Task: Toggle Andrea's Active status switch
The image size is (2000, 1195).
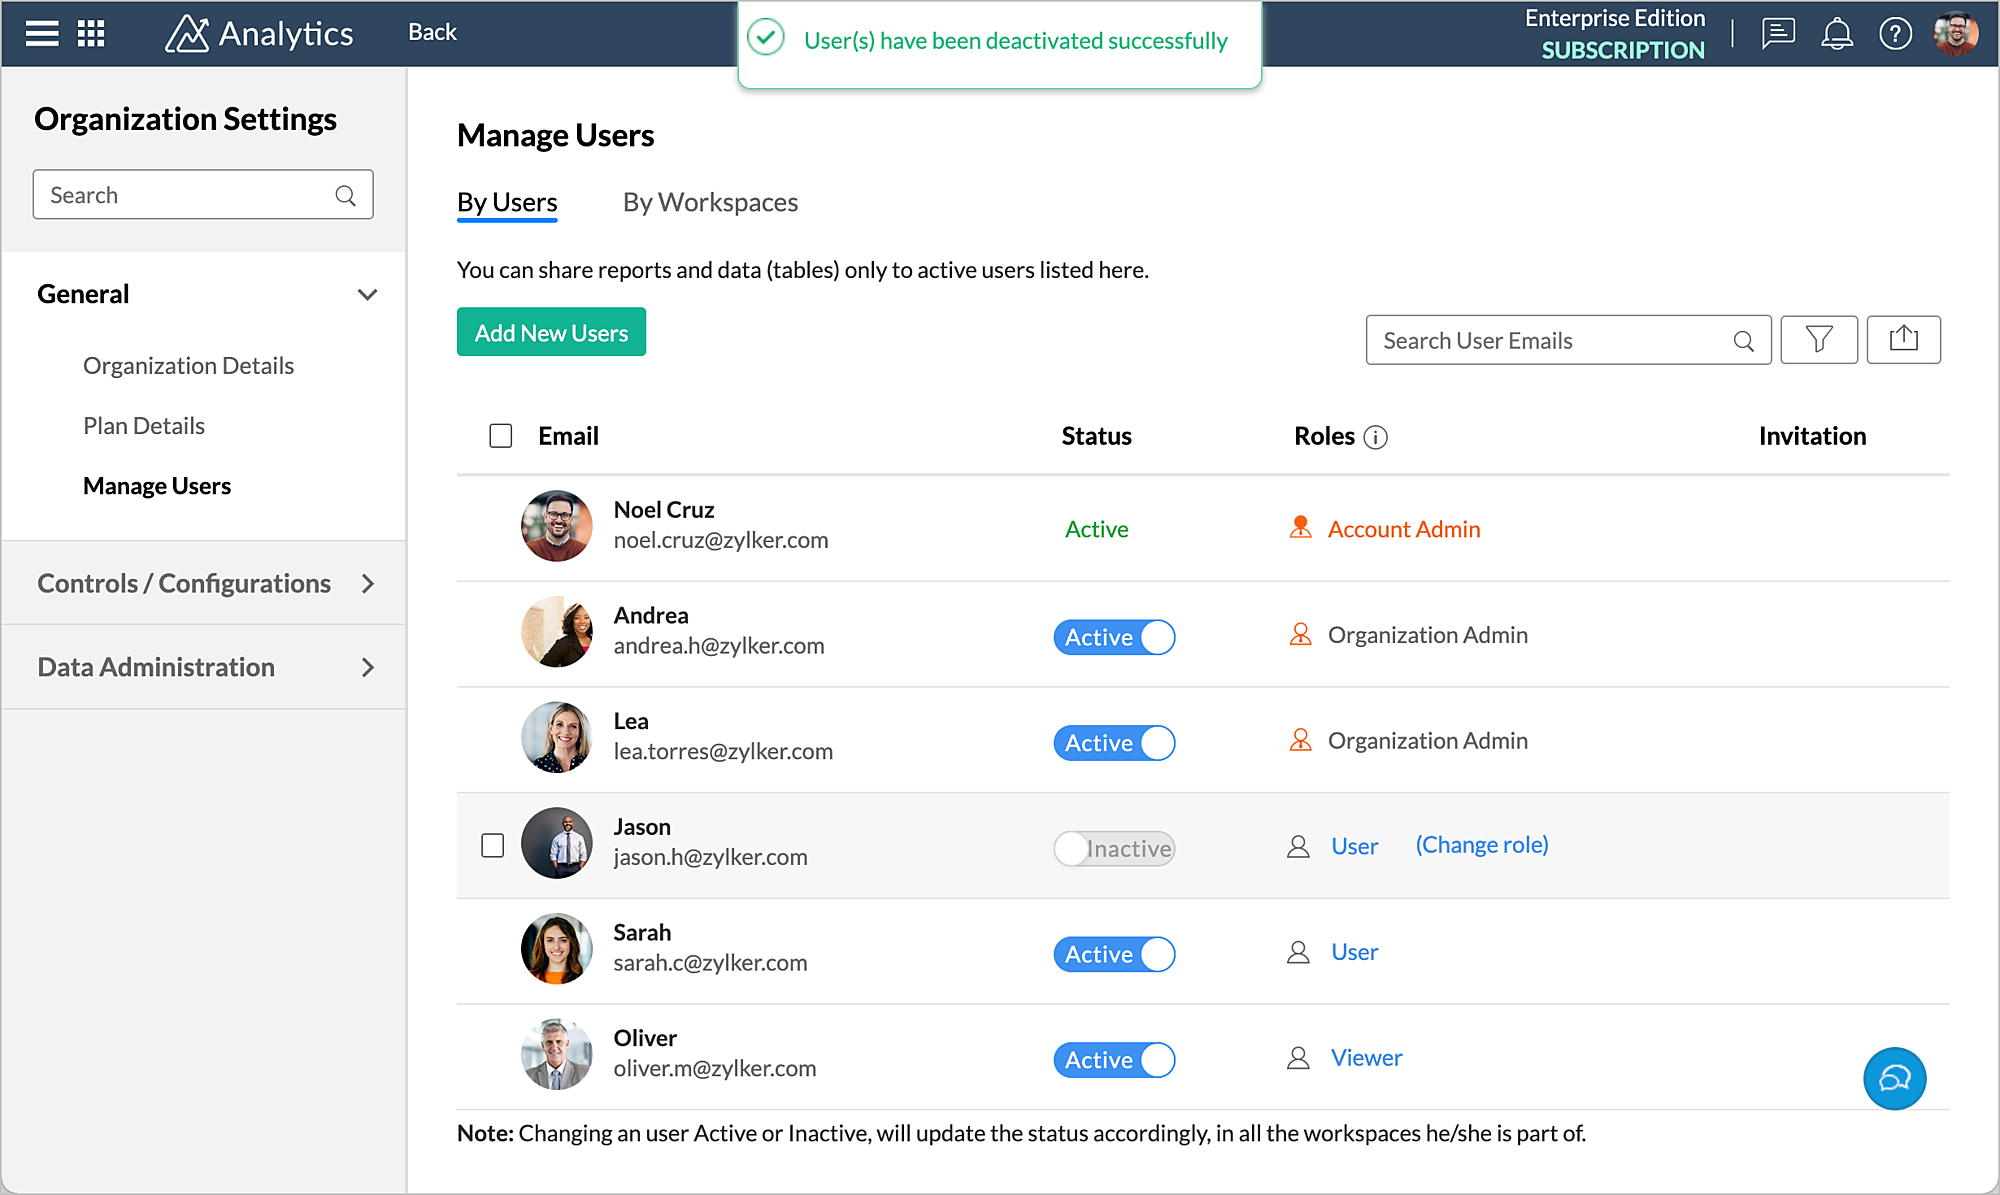Action: pos(1114,637)
